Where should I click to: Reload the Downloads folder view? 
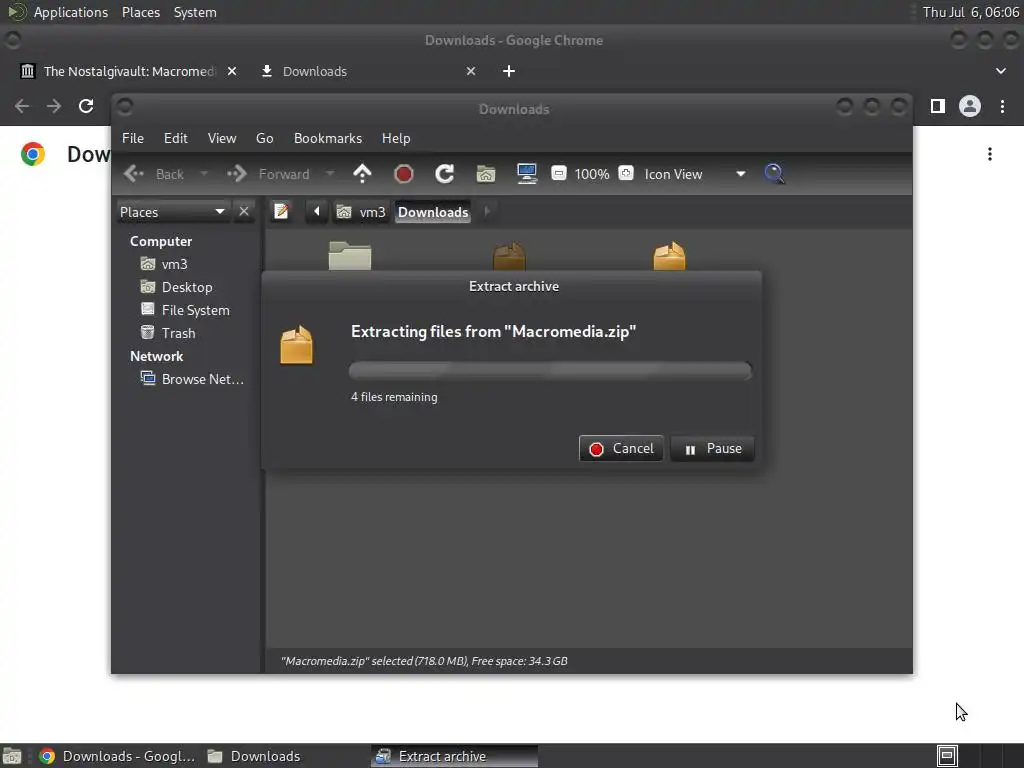click(x=445, y=174)
